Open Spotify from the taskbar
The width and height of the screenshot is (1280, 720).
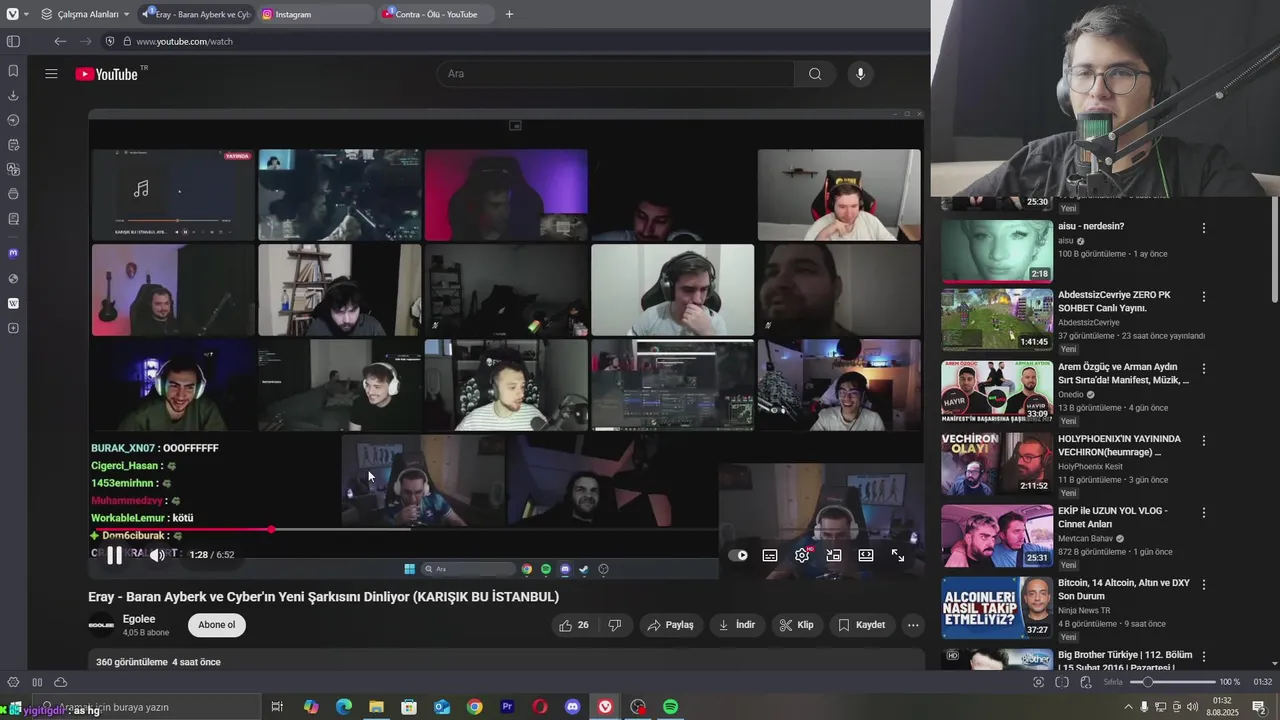(671, 707)
